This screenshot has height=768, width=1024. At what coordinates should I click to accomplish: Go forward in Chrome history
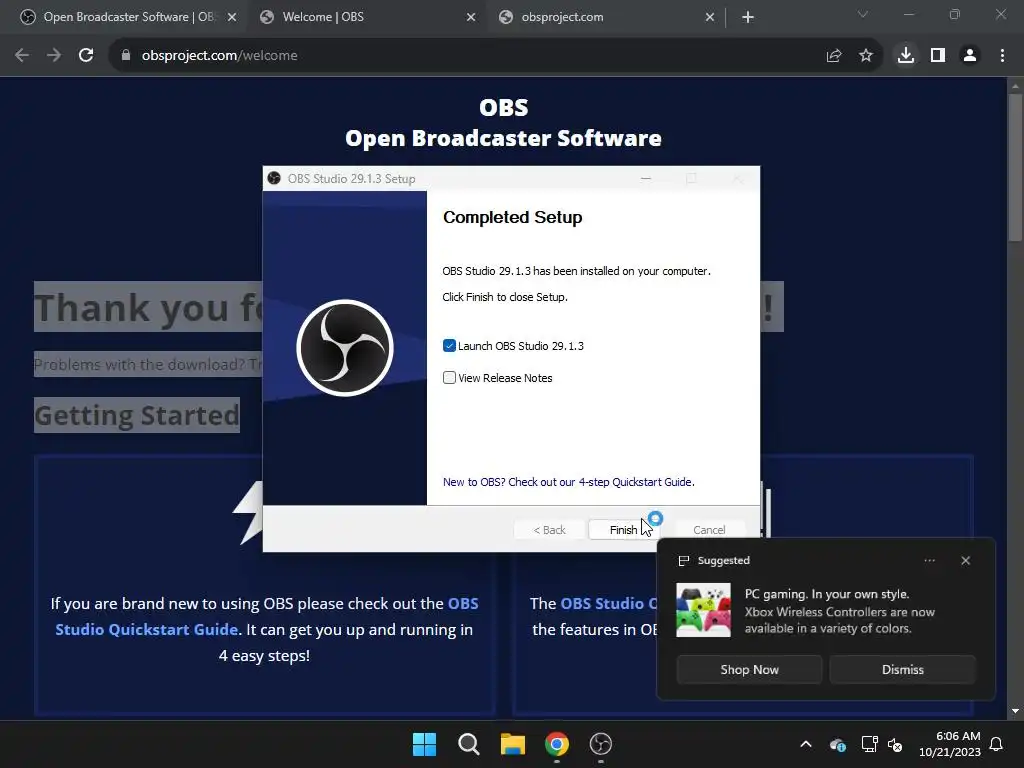coord(54,56)
